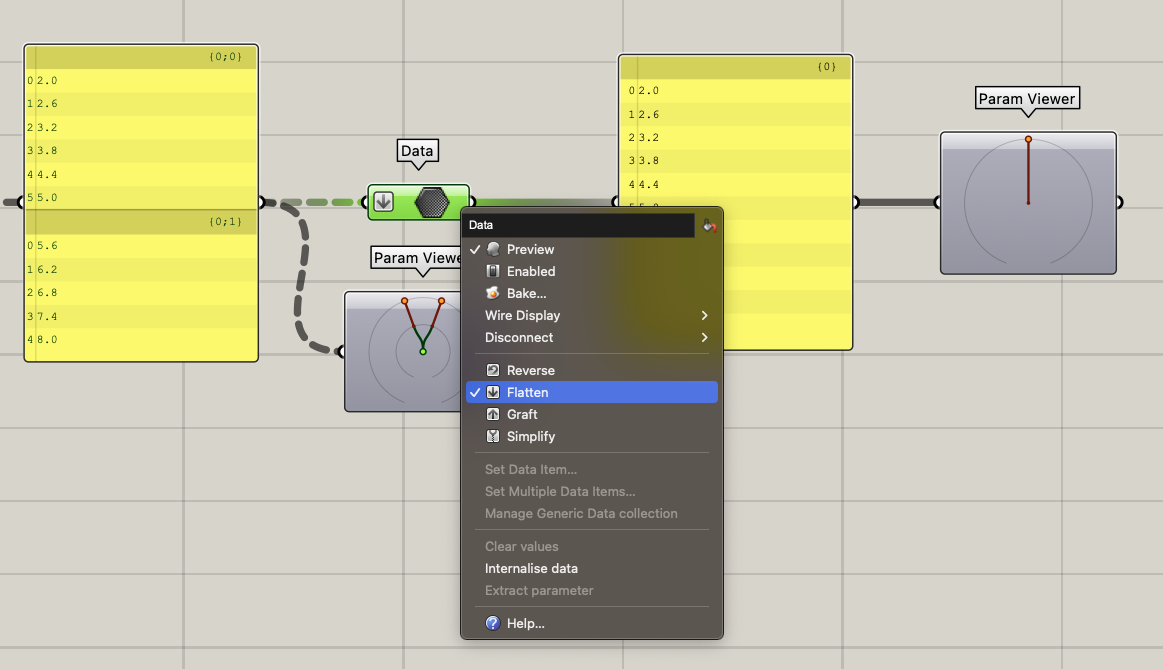Click the {0;0} branch header in left panel
The image size is (1163, 669).
point(141,57)
